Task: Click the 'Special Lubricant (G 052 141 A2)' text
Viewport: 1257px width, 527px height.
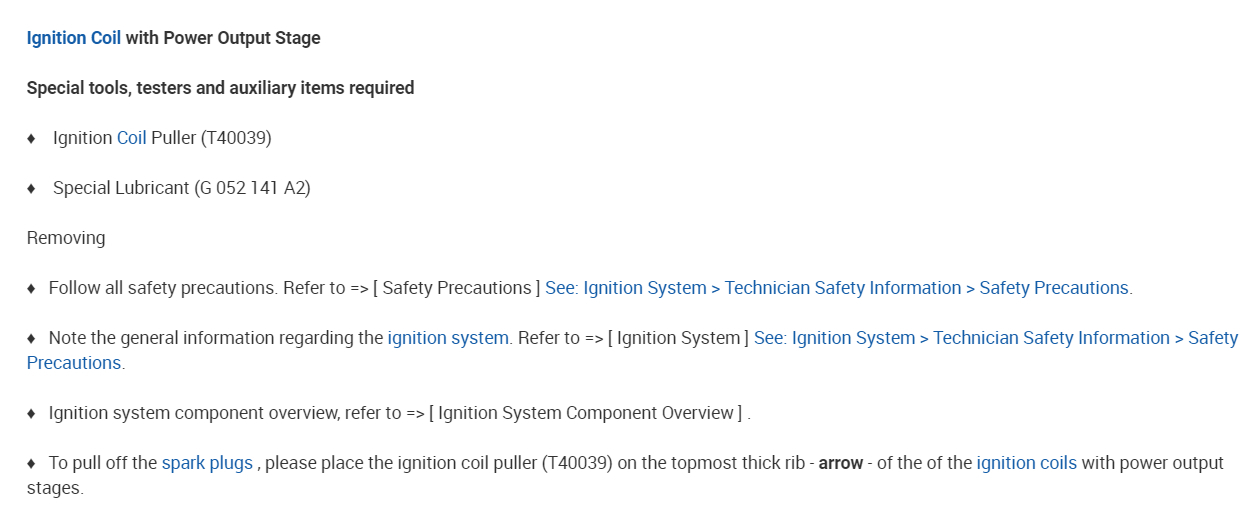Action: click(181, 188)
